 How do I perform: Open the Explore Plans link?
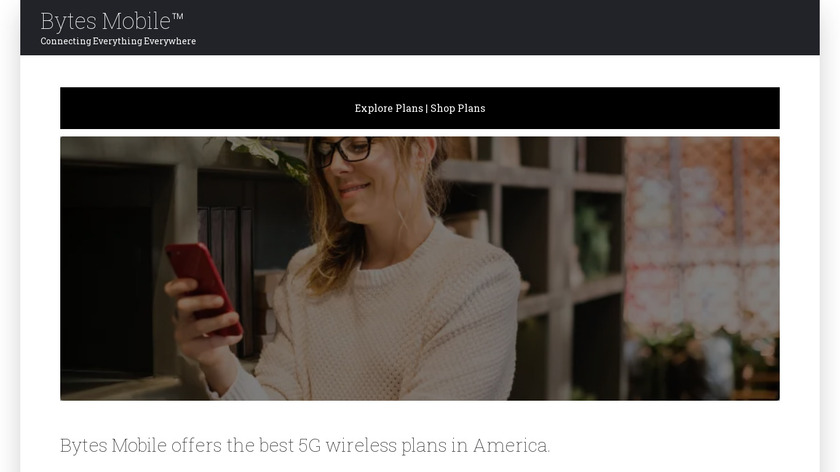[389, 108]
